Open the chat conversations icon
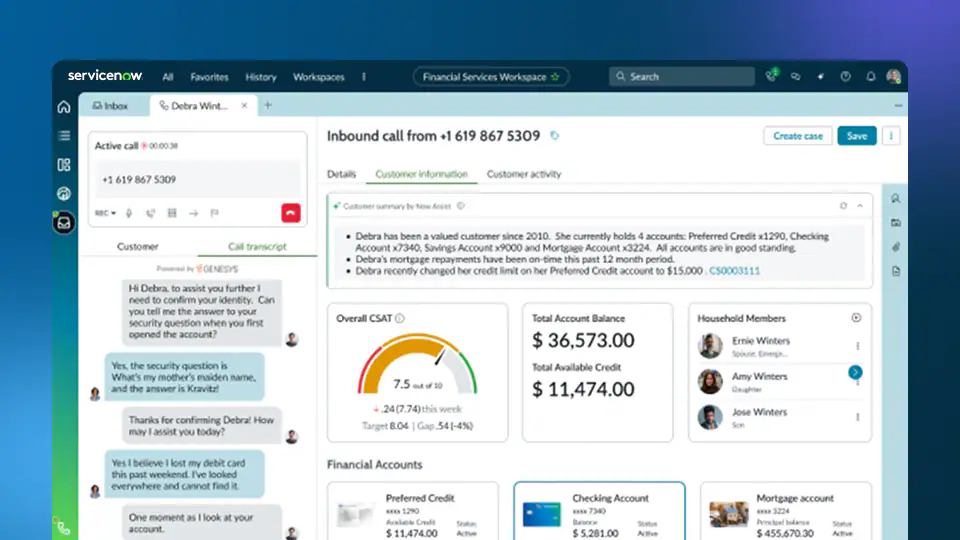Screen dimensions: 960x540 tap(795, 77)
